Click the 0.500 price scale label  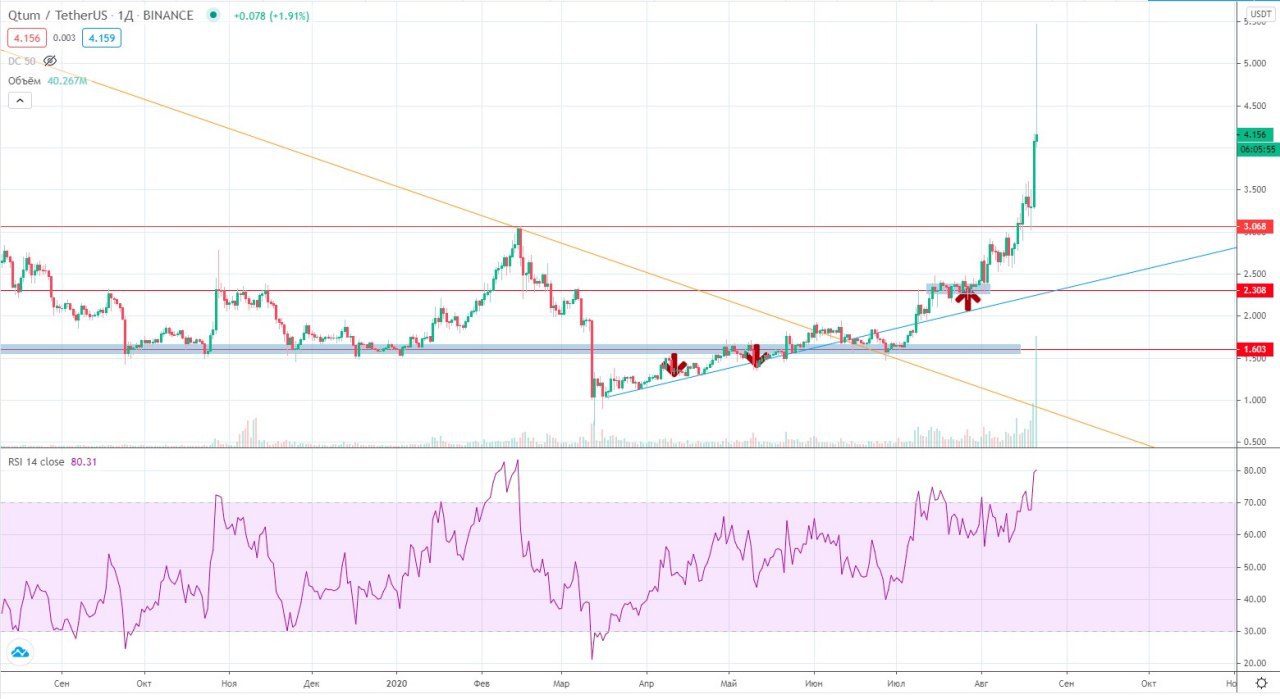pyautogui.click(x=1255, y=441)
